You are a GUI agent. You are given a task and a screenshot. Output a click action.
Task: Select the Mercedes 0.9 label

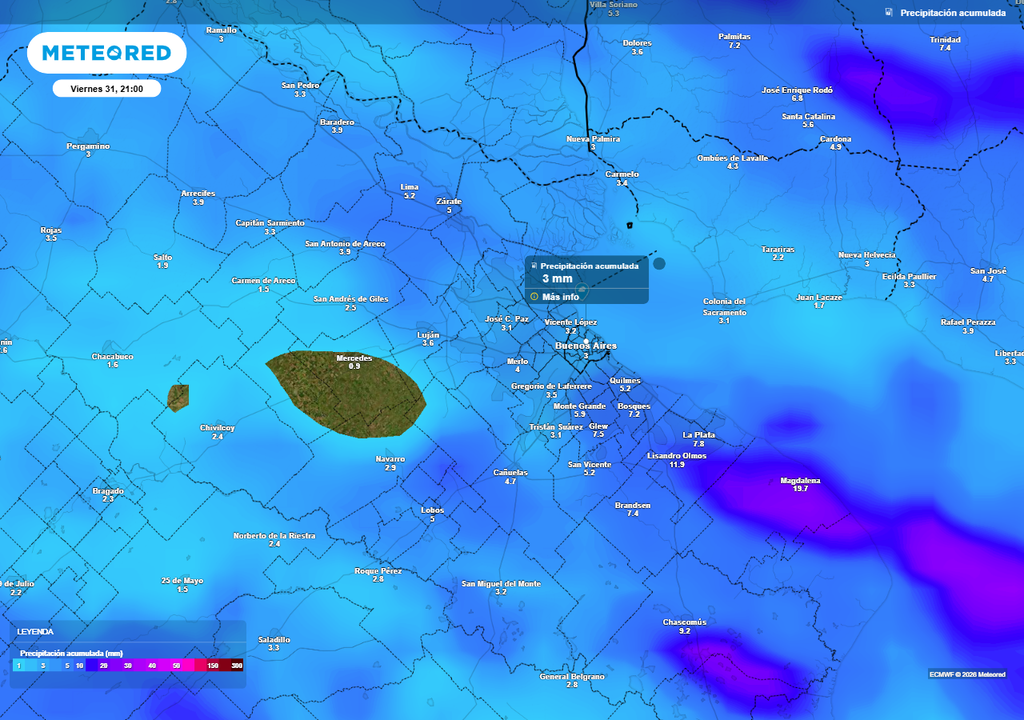(354, 362)
